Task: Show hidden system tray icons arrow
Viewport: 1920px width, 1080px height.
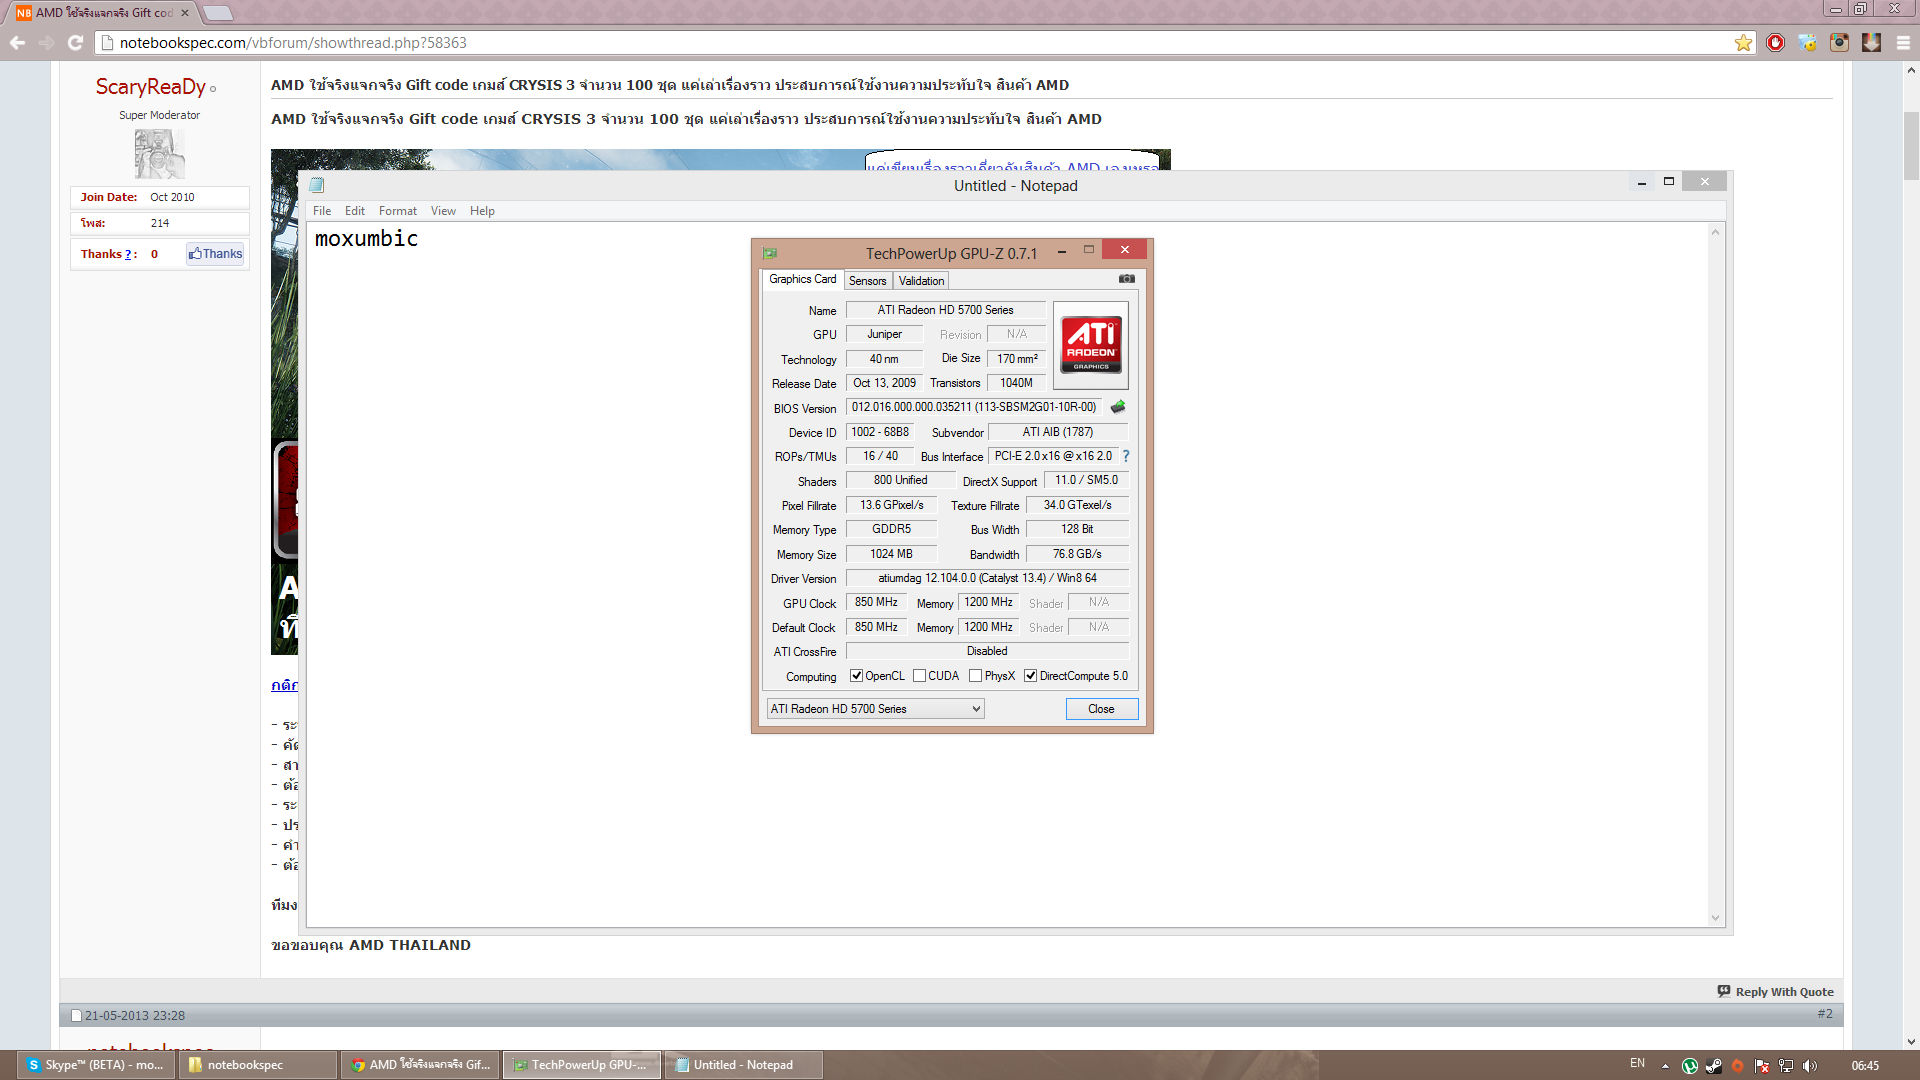Action: click(x=1665, y=1066)
